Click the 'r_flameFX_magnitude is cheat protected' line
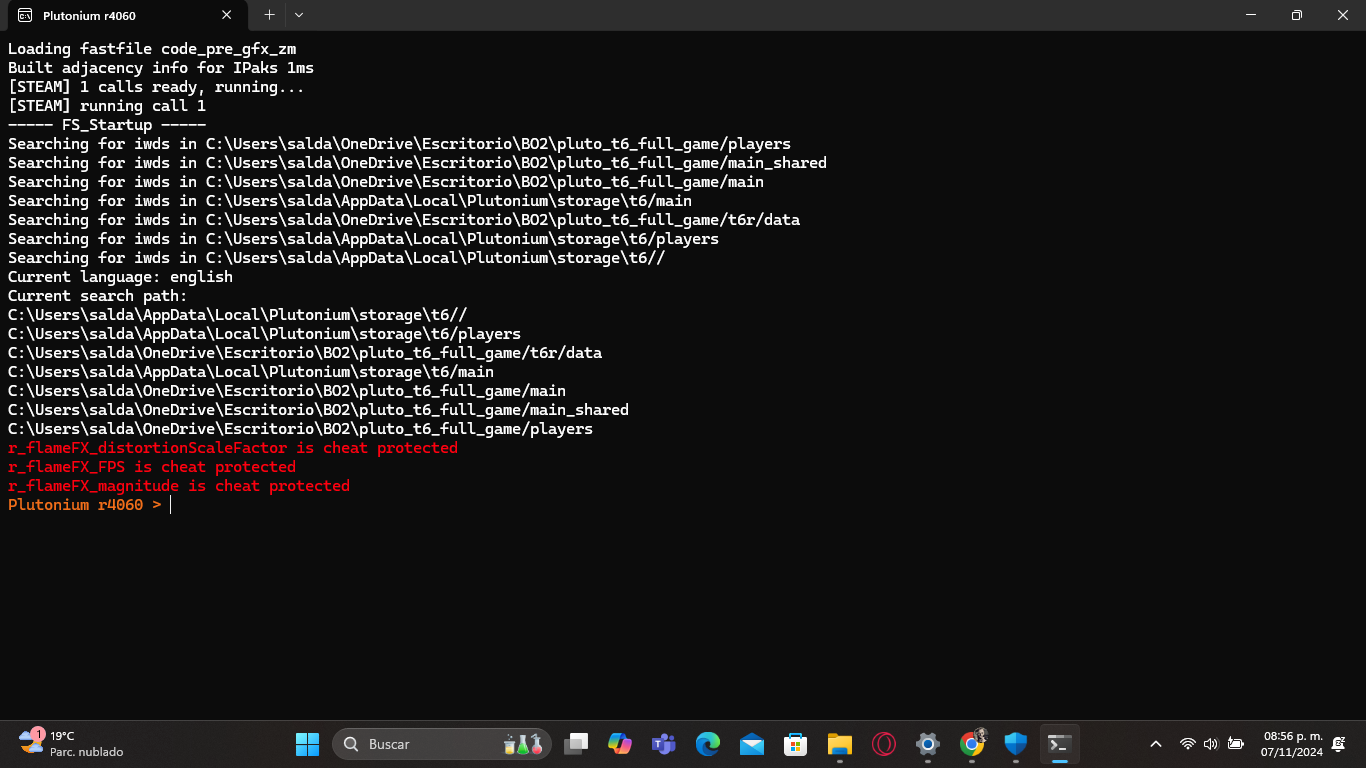This screenshot has width=1366, height=768. coord(179,486)
